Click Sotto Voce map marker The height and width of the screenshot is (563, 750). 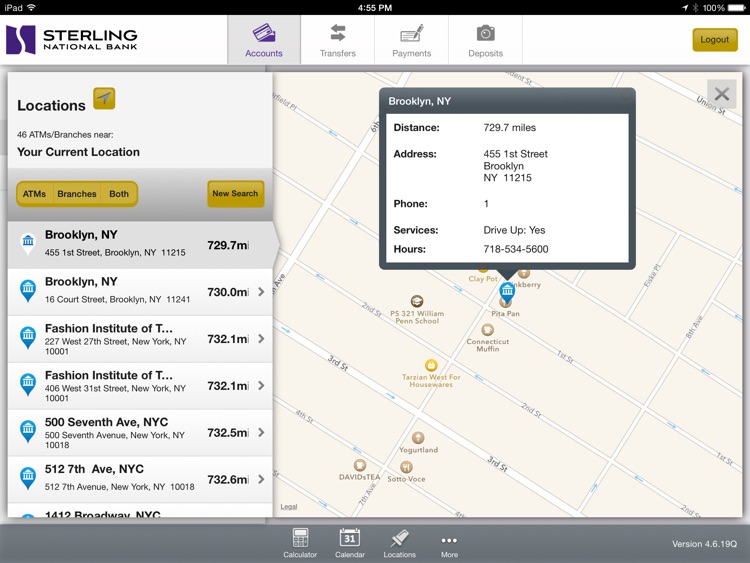[x=406, y=467]
